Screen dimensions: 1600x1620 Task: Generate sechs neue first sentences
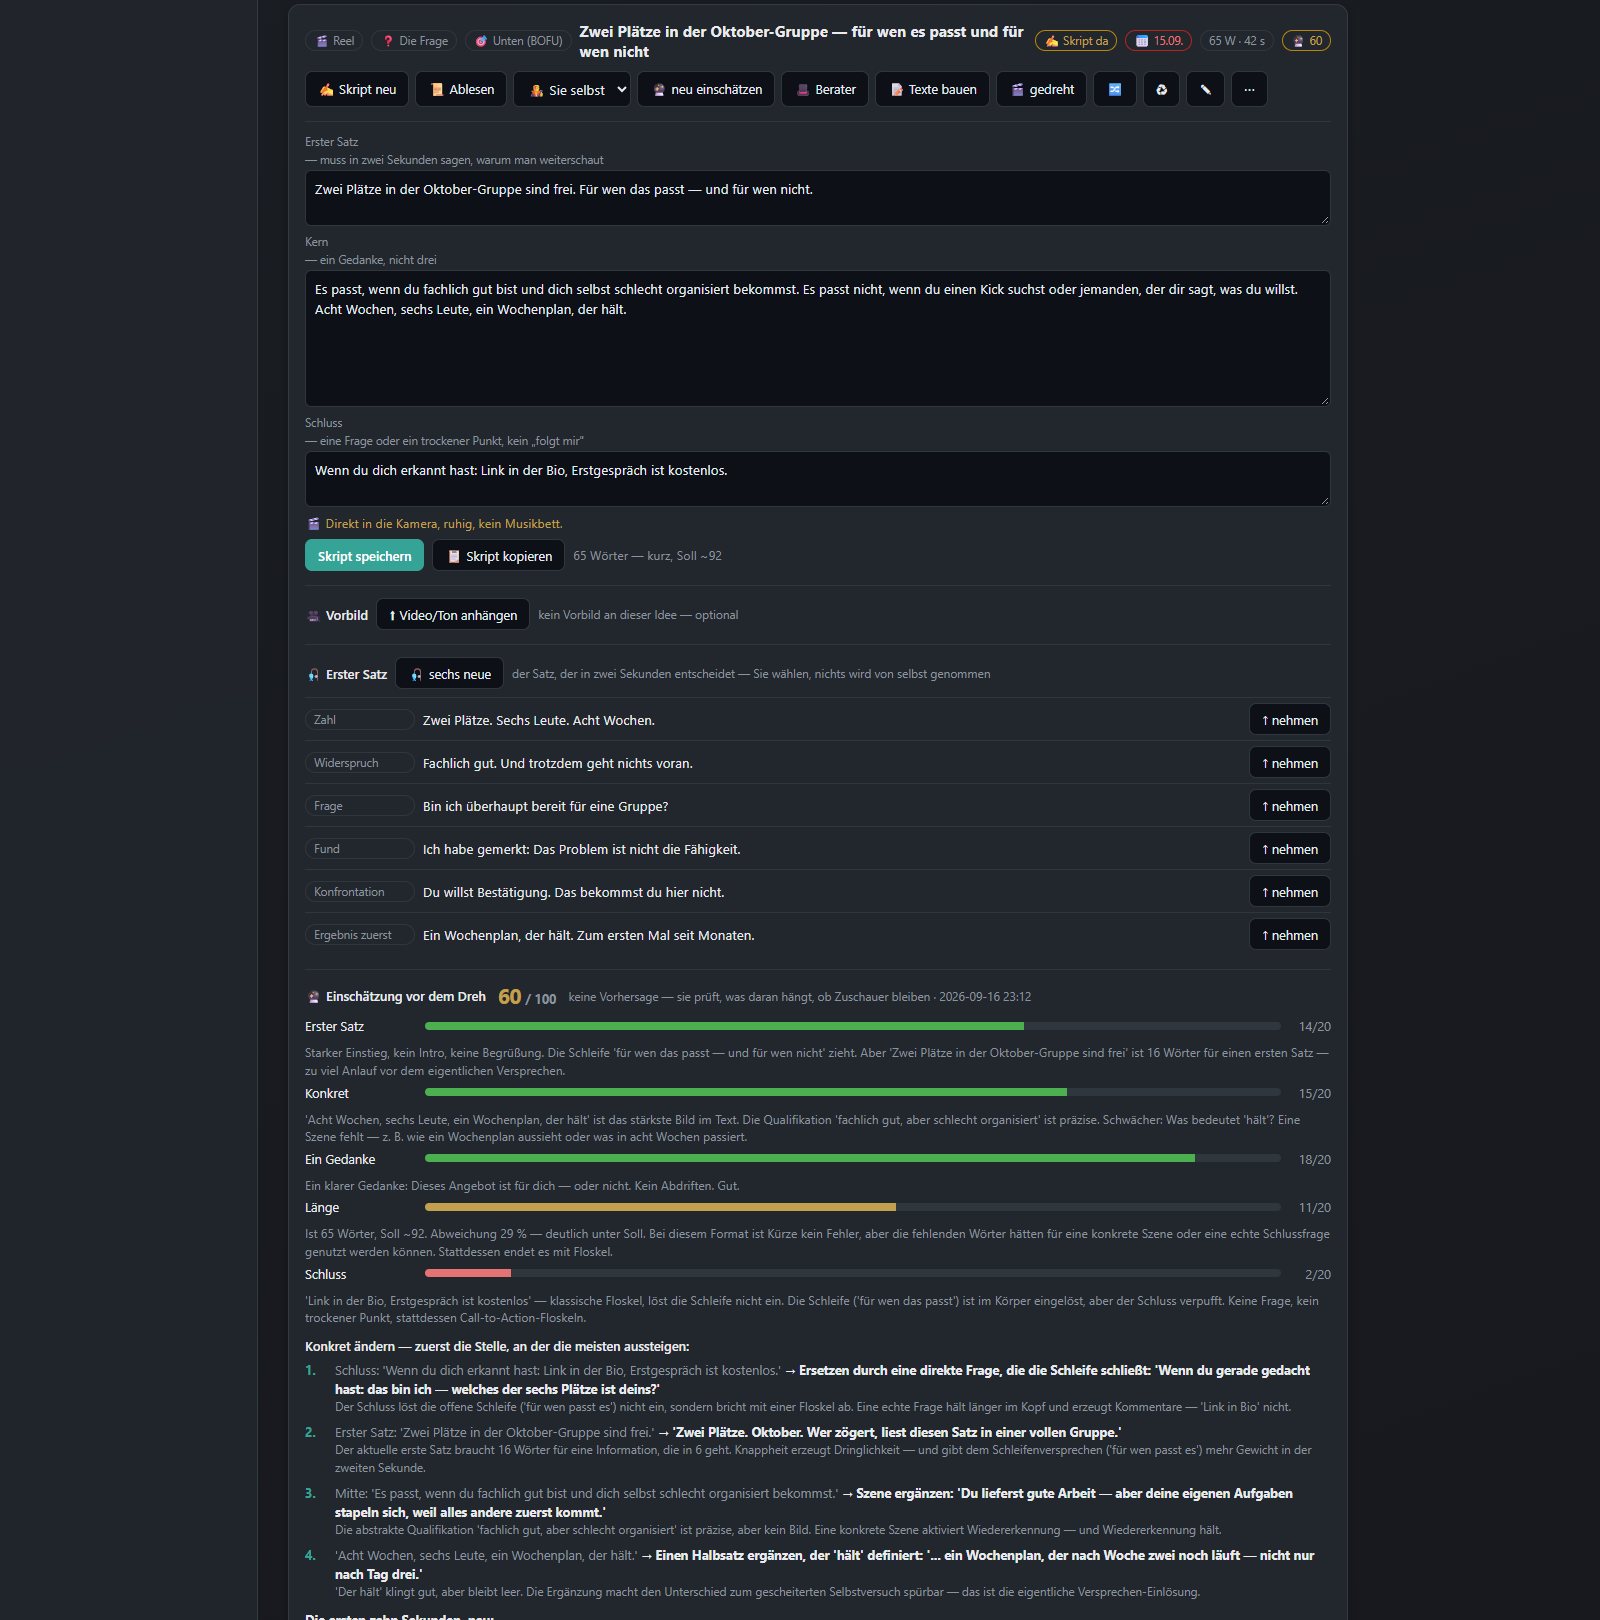(x=449, y=674)
